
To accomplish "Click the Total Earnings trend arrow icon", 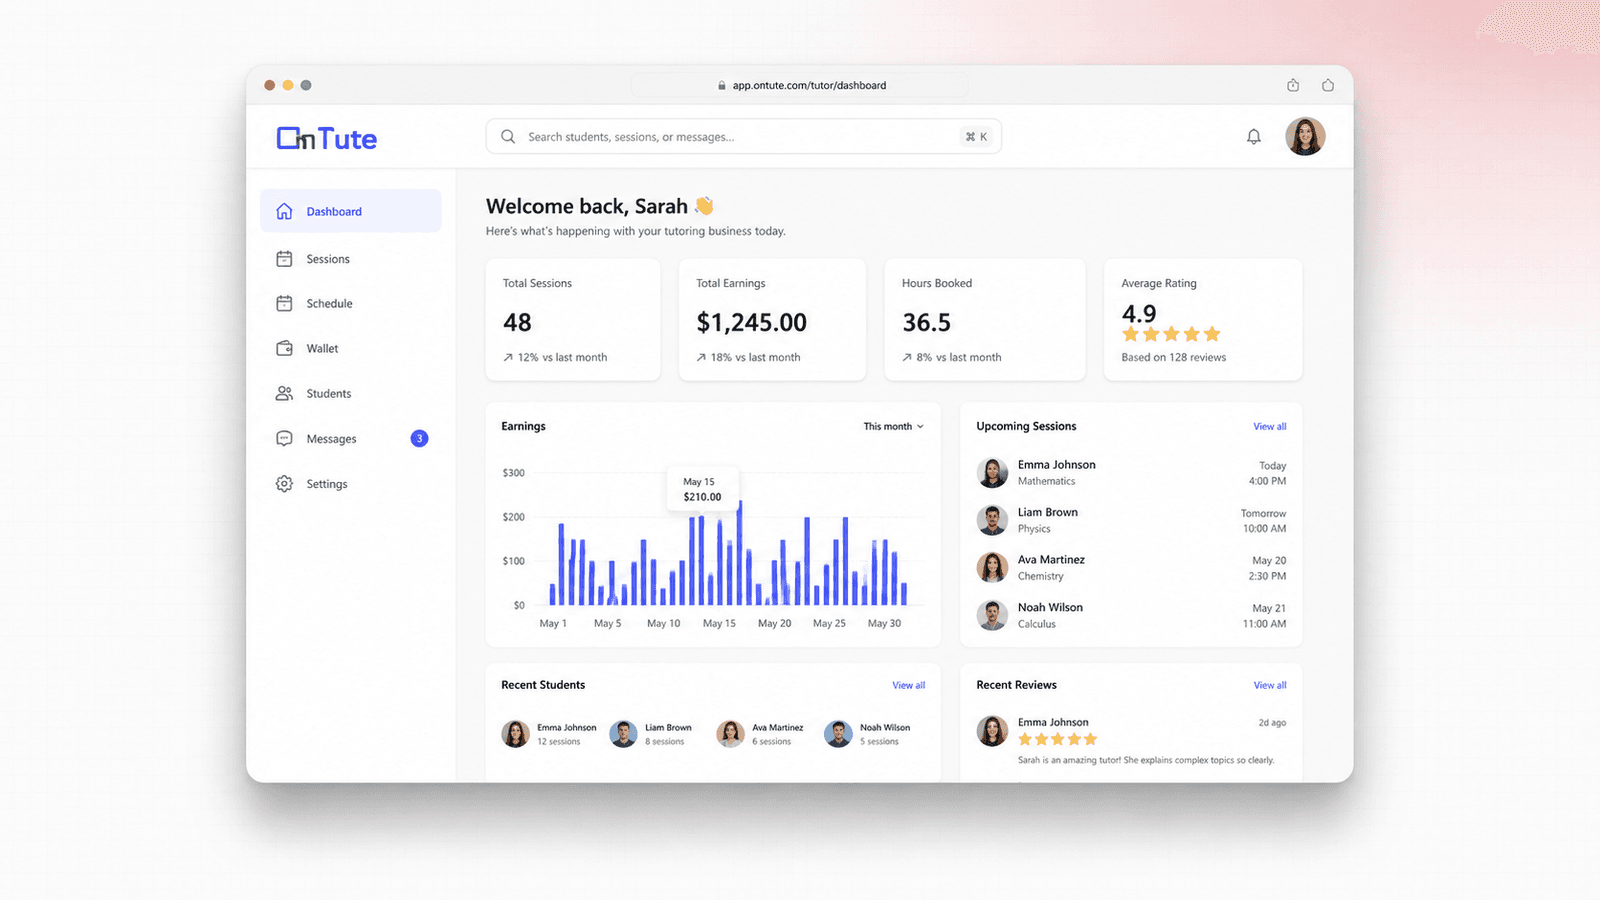I will pos(701,357).
